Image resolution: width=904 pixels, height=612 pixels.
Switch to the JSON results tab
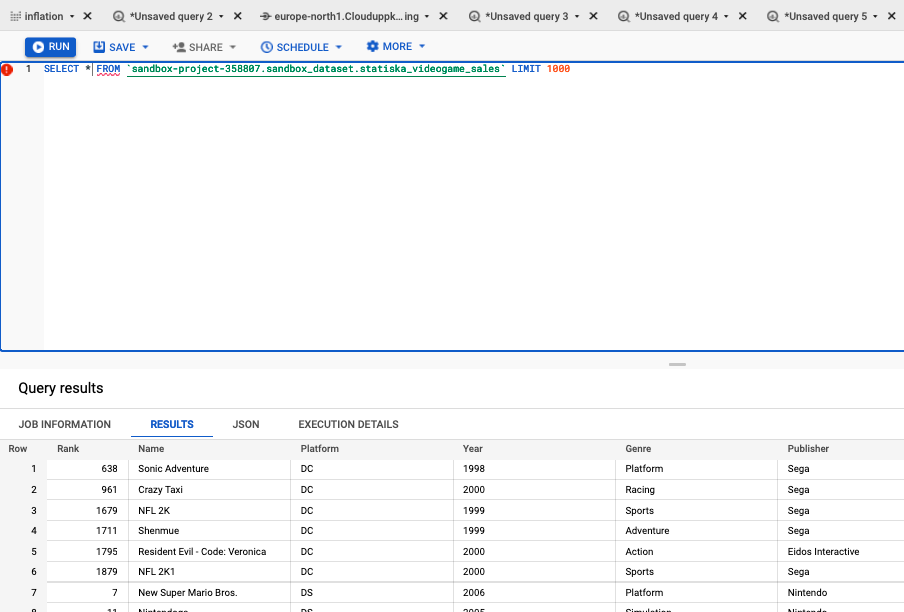click(x=246, y=424)
